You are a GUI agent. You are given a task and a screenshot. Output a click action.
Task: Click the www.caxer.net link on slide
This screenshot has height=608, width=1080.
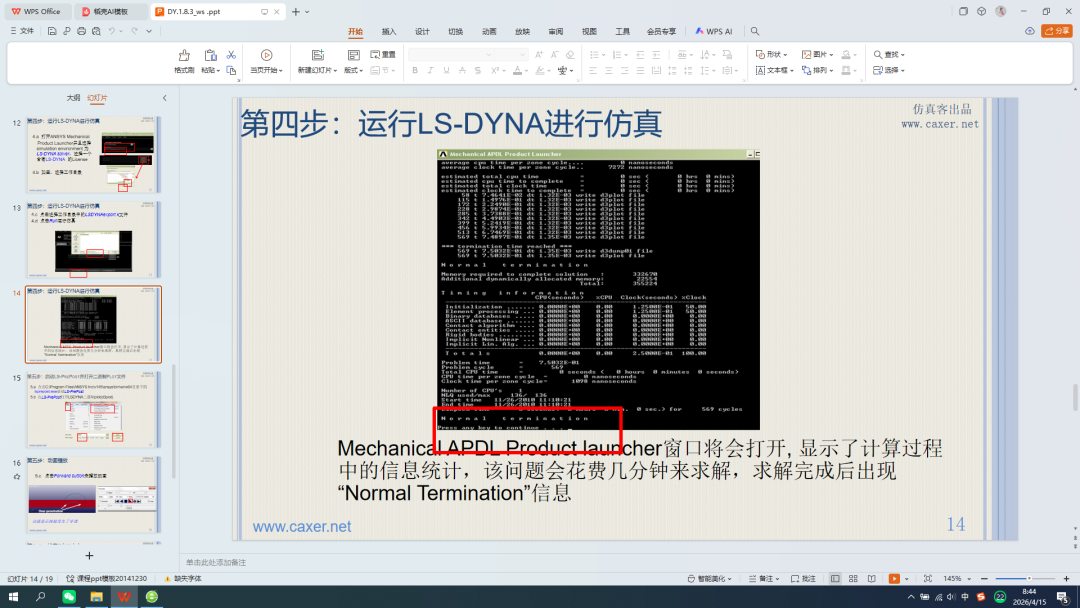point(302,527)
